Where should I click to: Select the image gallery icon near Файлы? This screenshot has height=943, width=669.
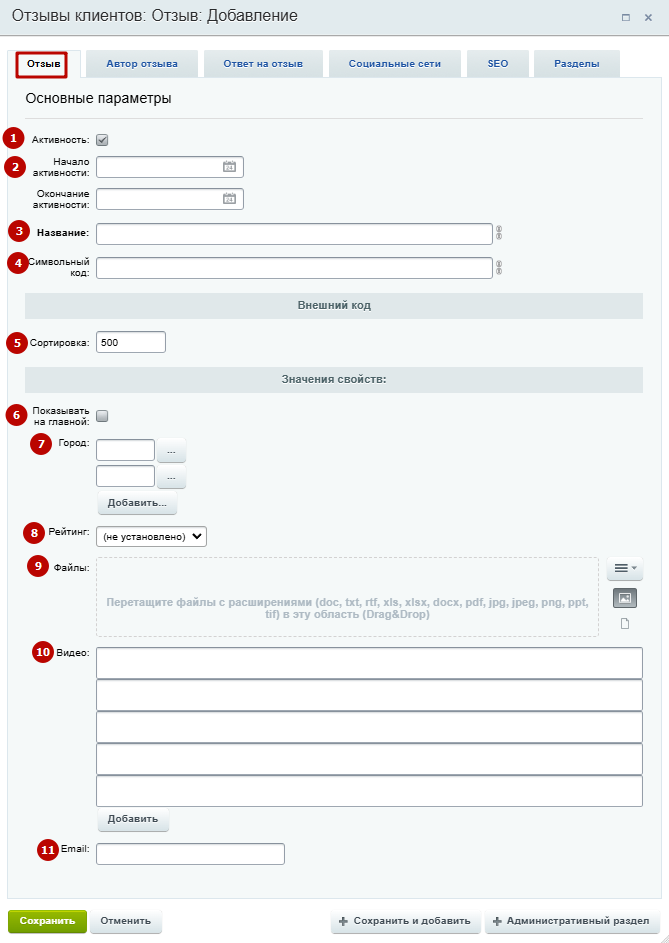tap(624, 598)
